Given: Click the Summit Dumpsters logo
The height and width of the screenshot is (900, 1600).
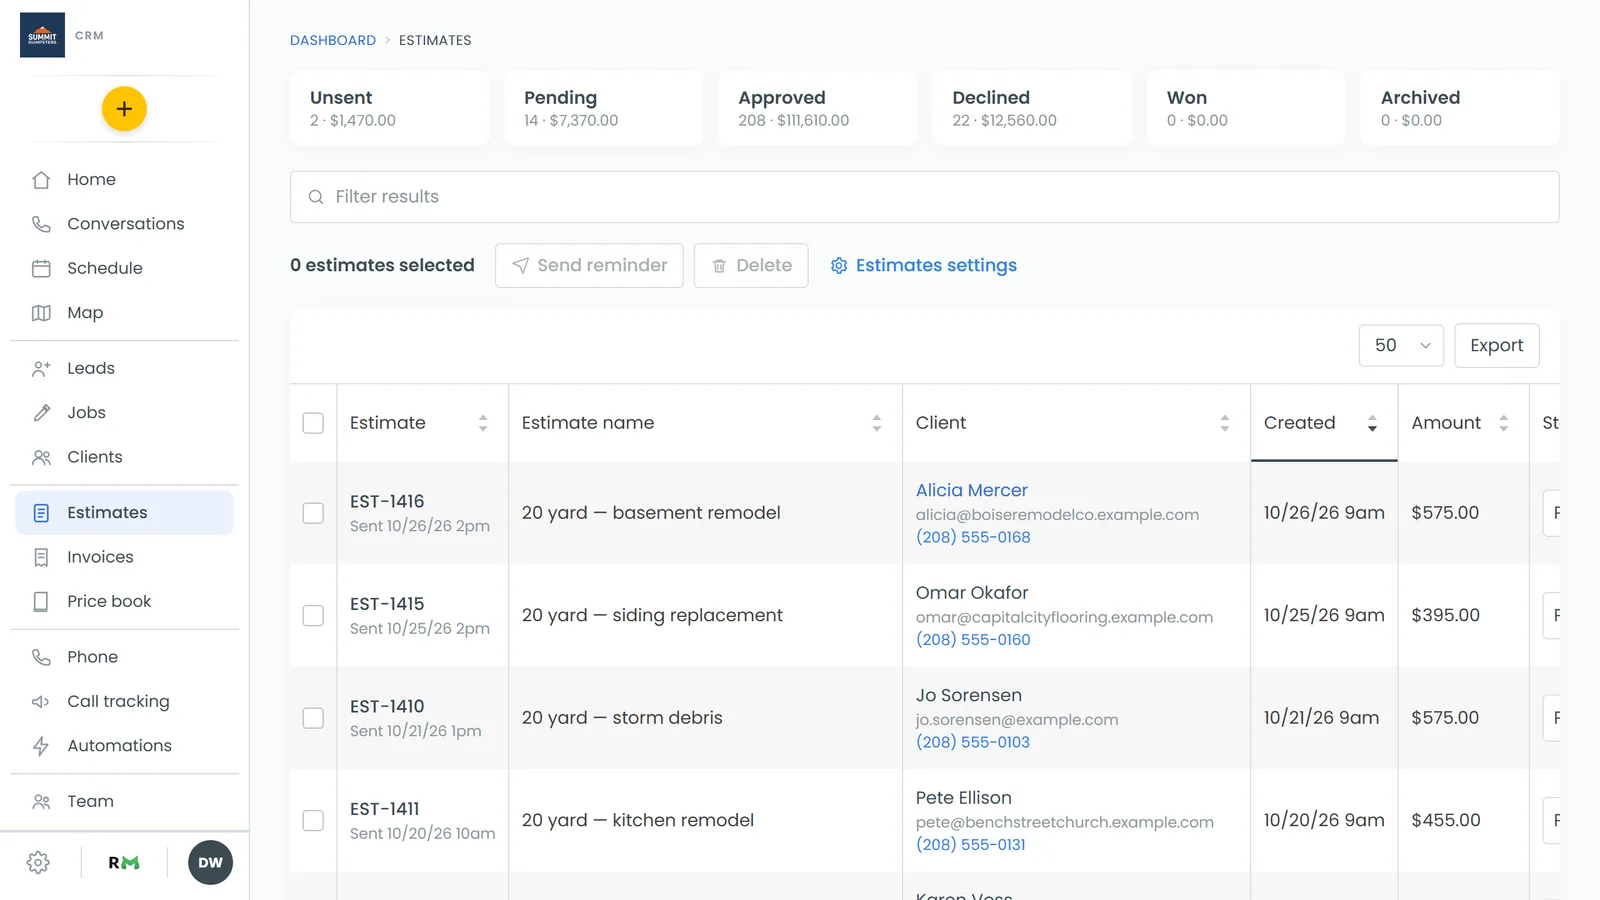Looking at the screenshot, I should click(42, 35).
